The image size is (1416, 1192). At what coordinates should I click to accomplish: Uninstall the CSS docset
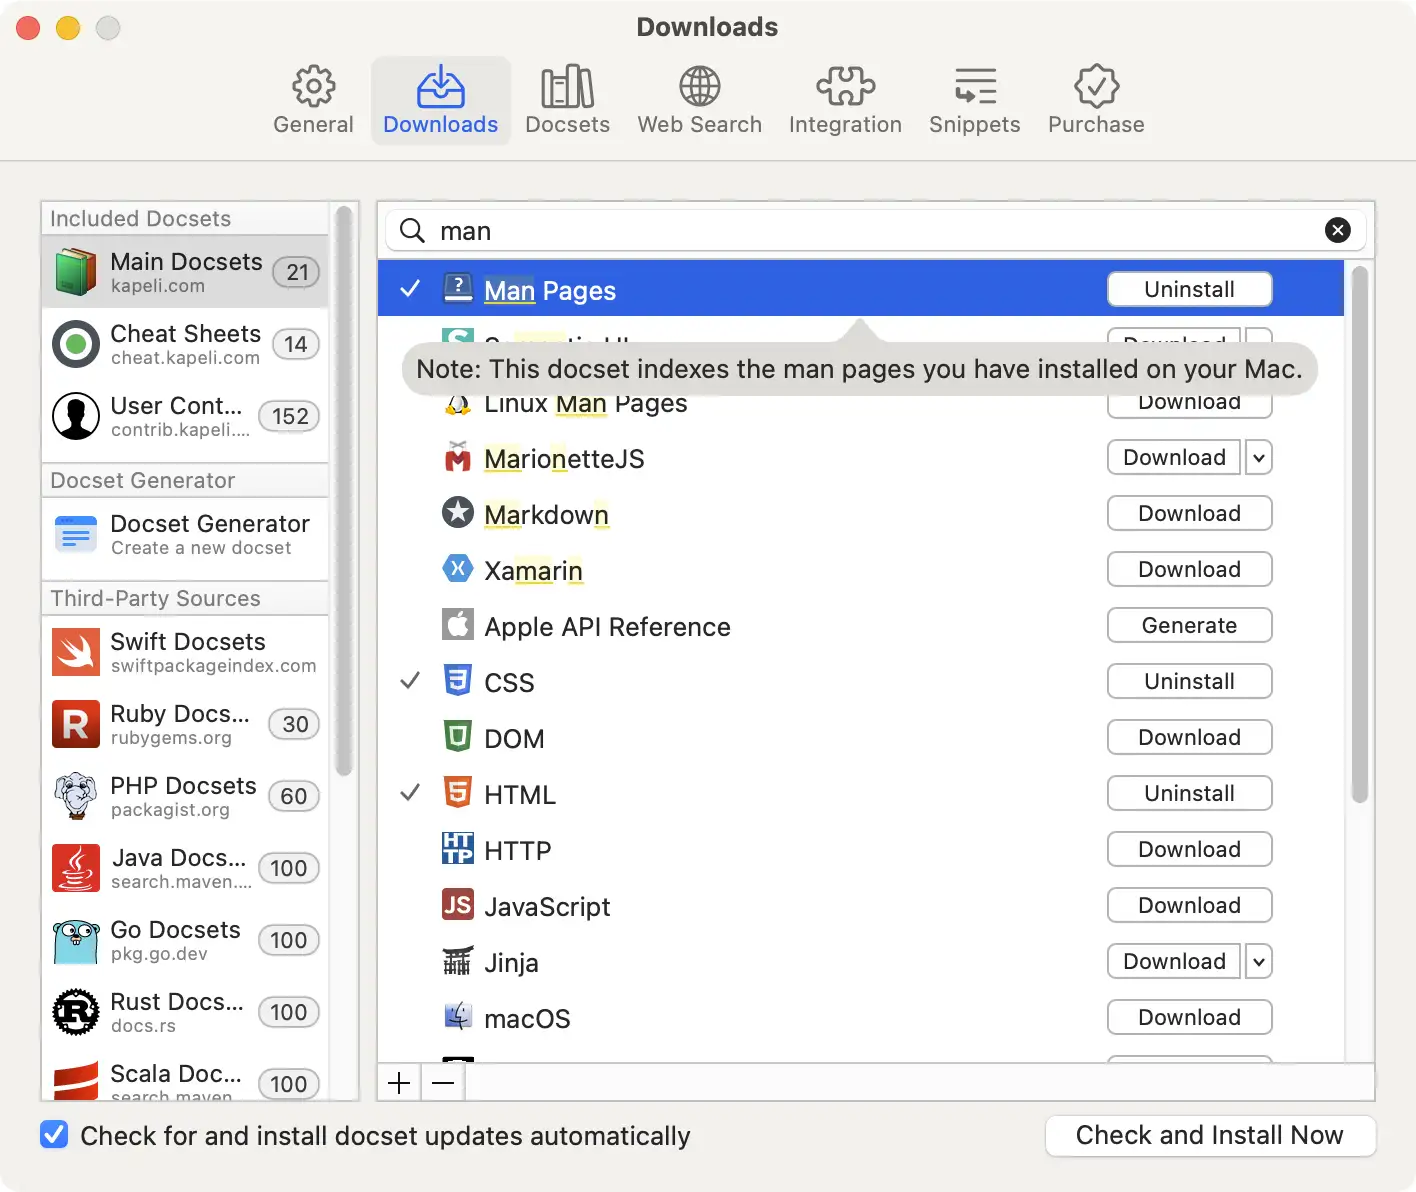(x=1189, y=681)
